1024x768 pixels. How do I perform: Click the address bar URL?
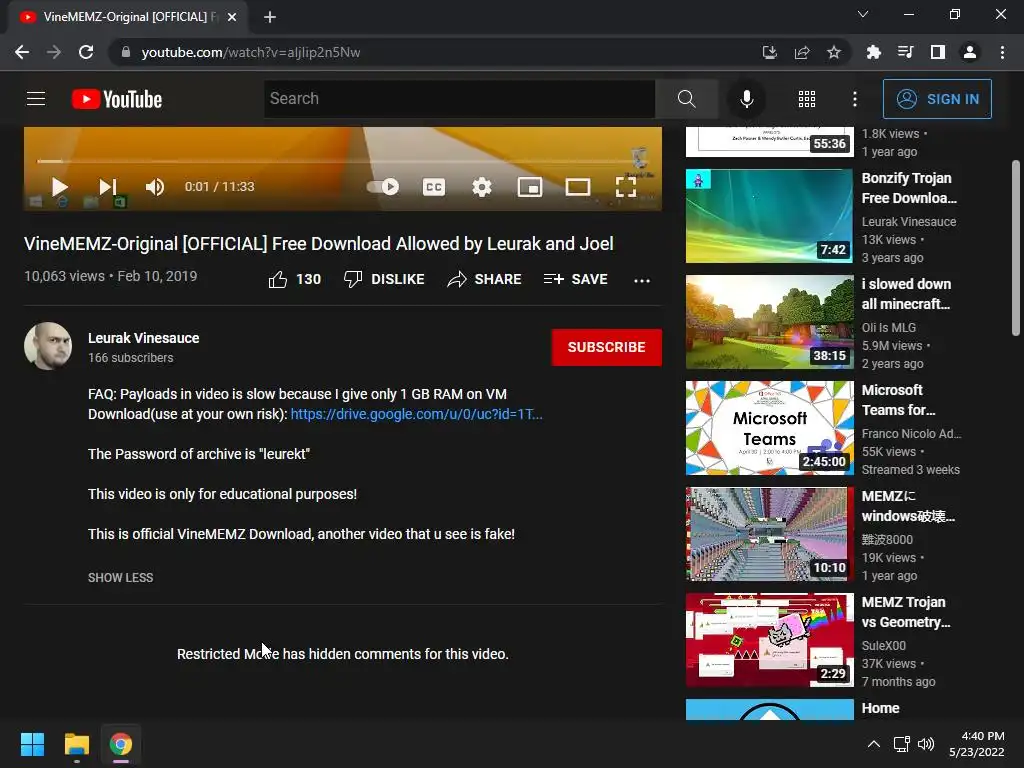pos(251,52)
